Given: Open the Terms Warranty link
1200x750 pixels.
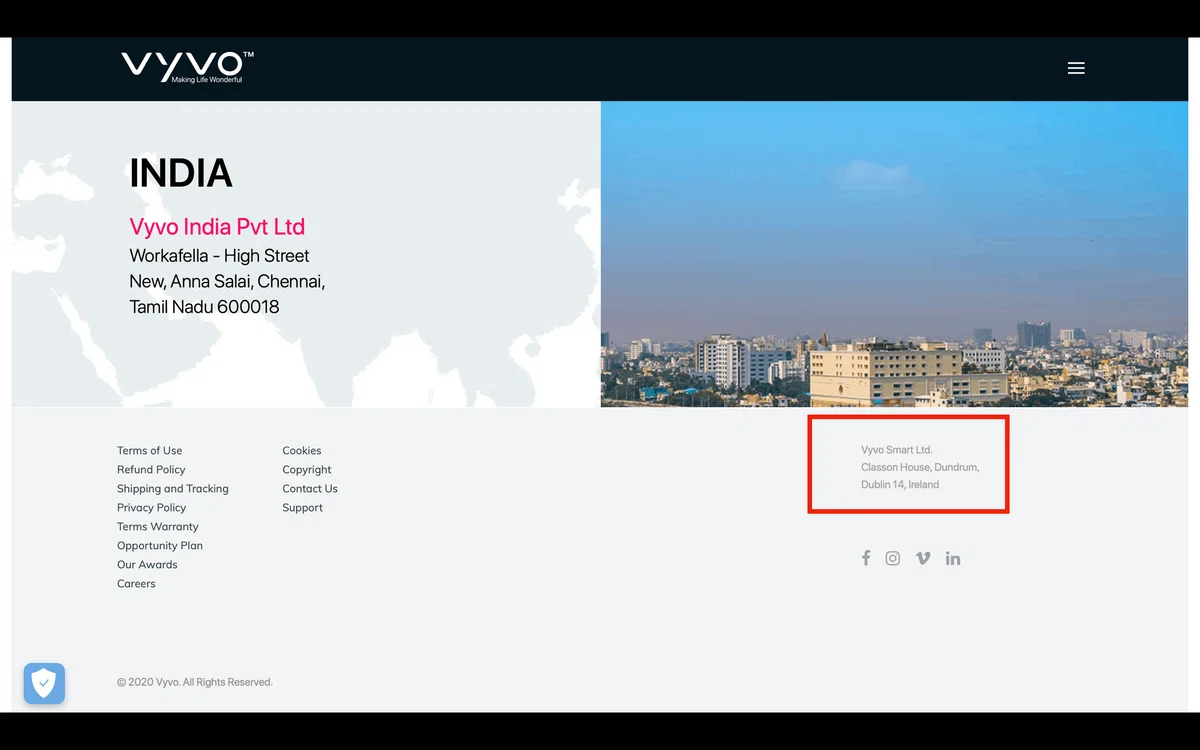Looking at the screenshot, I should point(158,527).
